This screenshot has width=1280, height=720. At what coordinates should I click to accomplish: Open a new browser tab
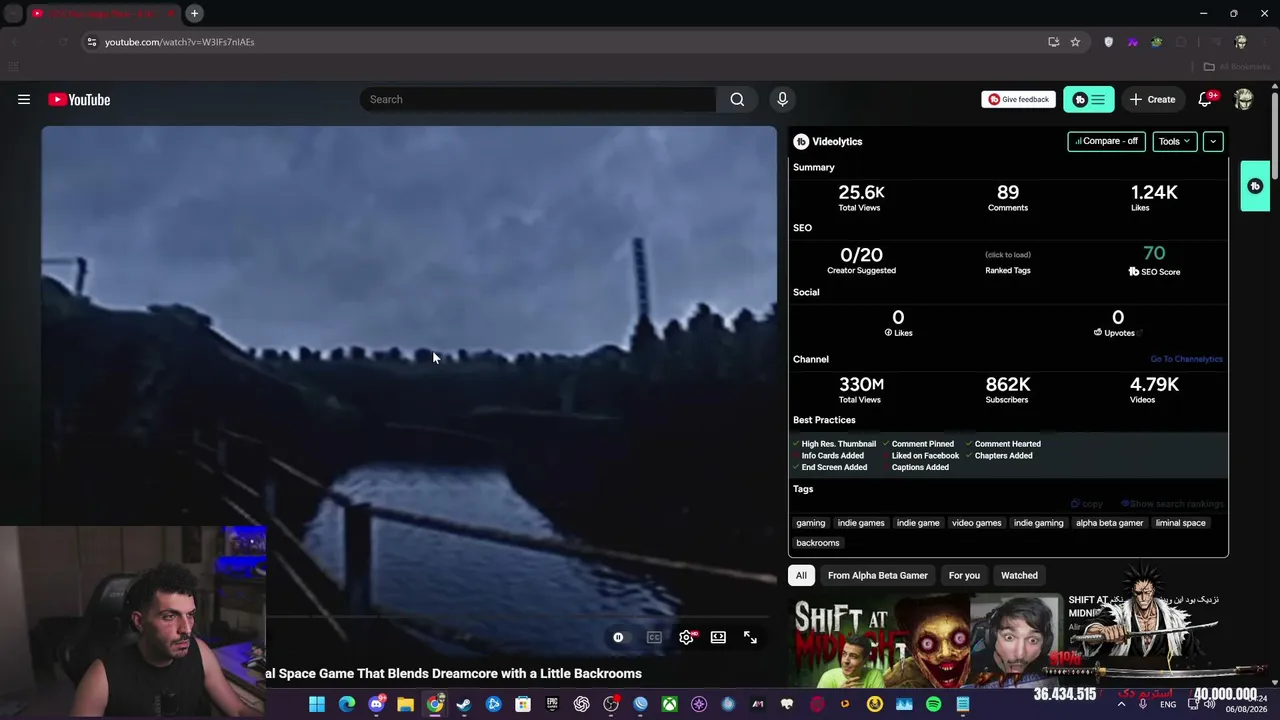click(194, 13)
